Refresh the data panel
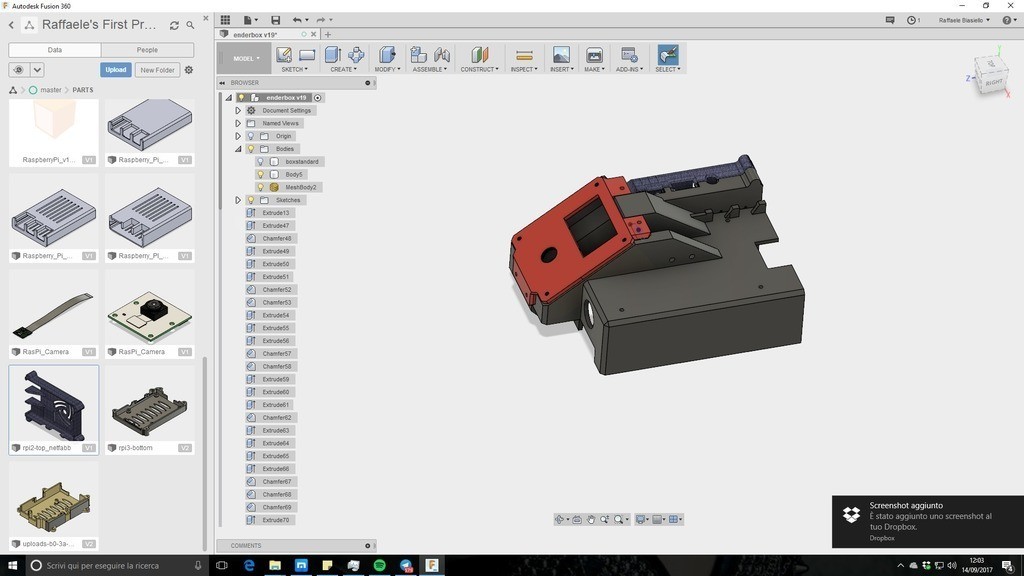Image resolution: width=1024 pixels, height=576 pixels. (x=174, y=25)
